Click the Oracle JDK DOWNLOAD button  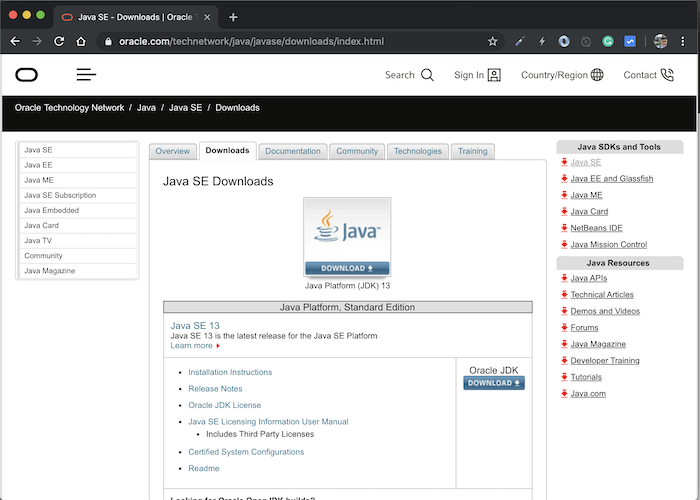tap(494, 383)
